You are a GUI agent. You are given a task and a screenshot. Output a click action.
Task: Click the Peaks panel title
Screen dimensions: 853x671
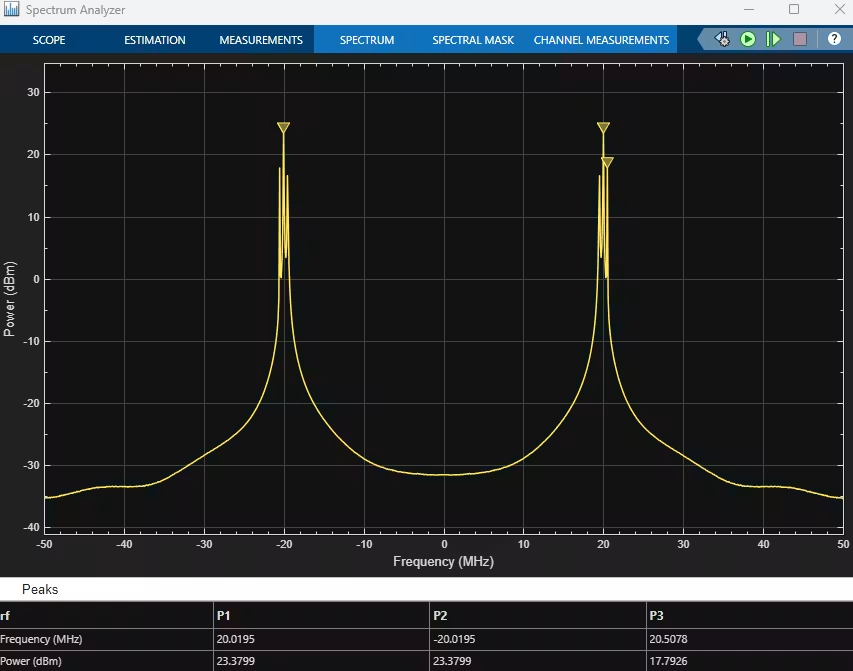tap(40, 589)
